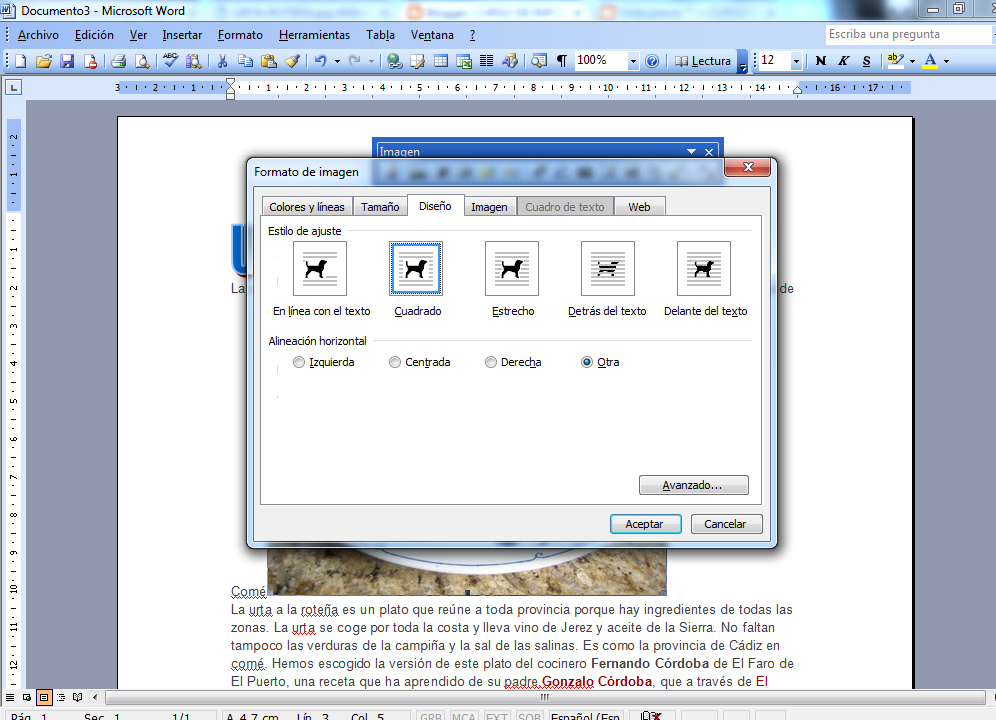
Task: Choose the Centrada alignment radio button
Action: 395,362
